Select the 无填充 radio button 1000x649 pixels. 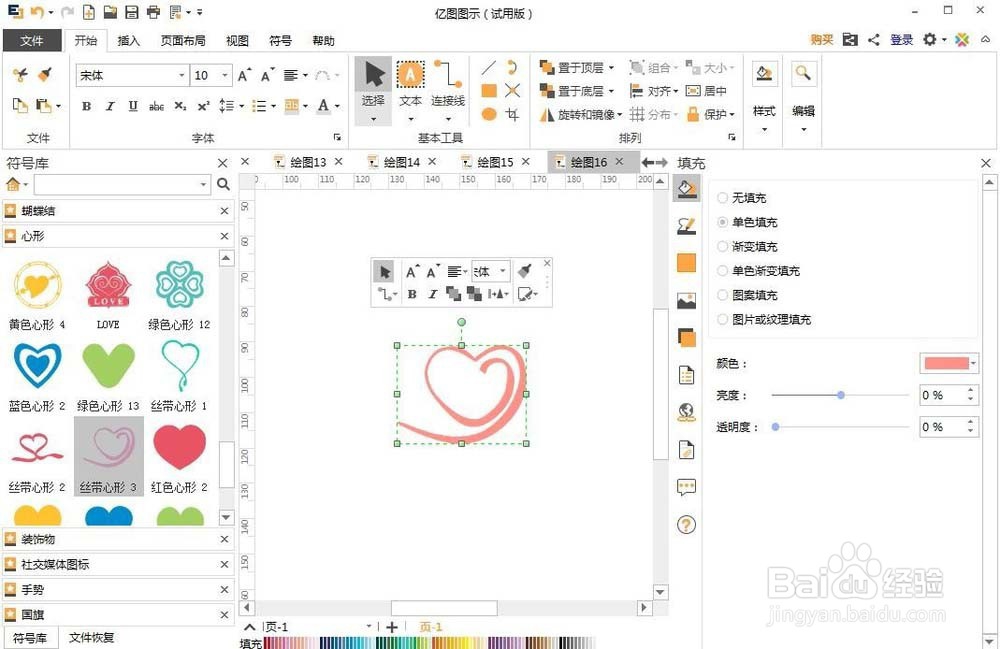[722, 198]
